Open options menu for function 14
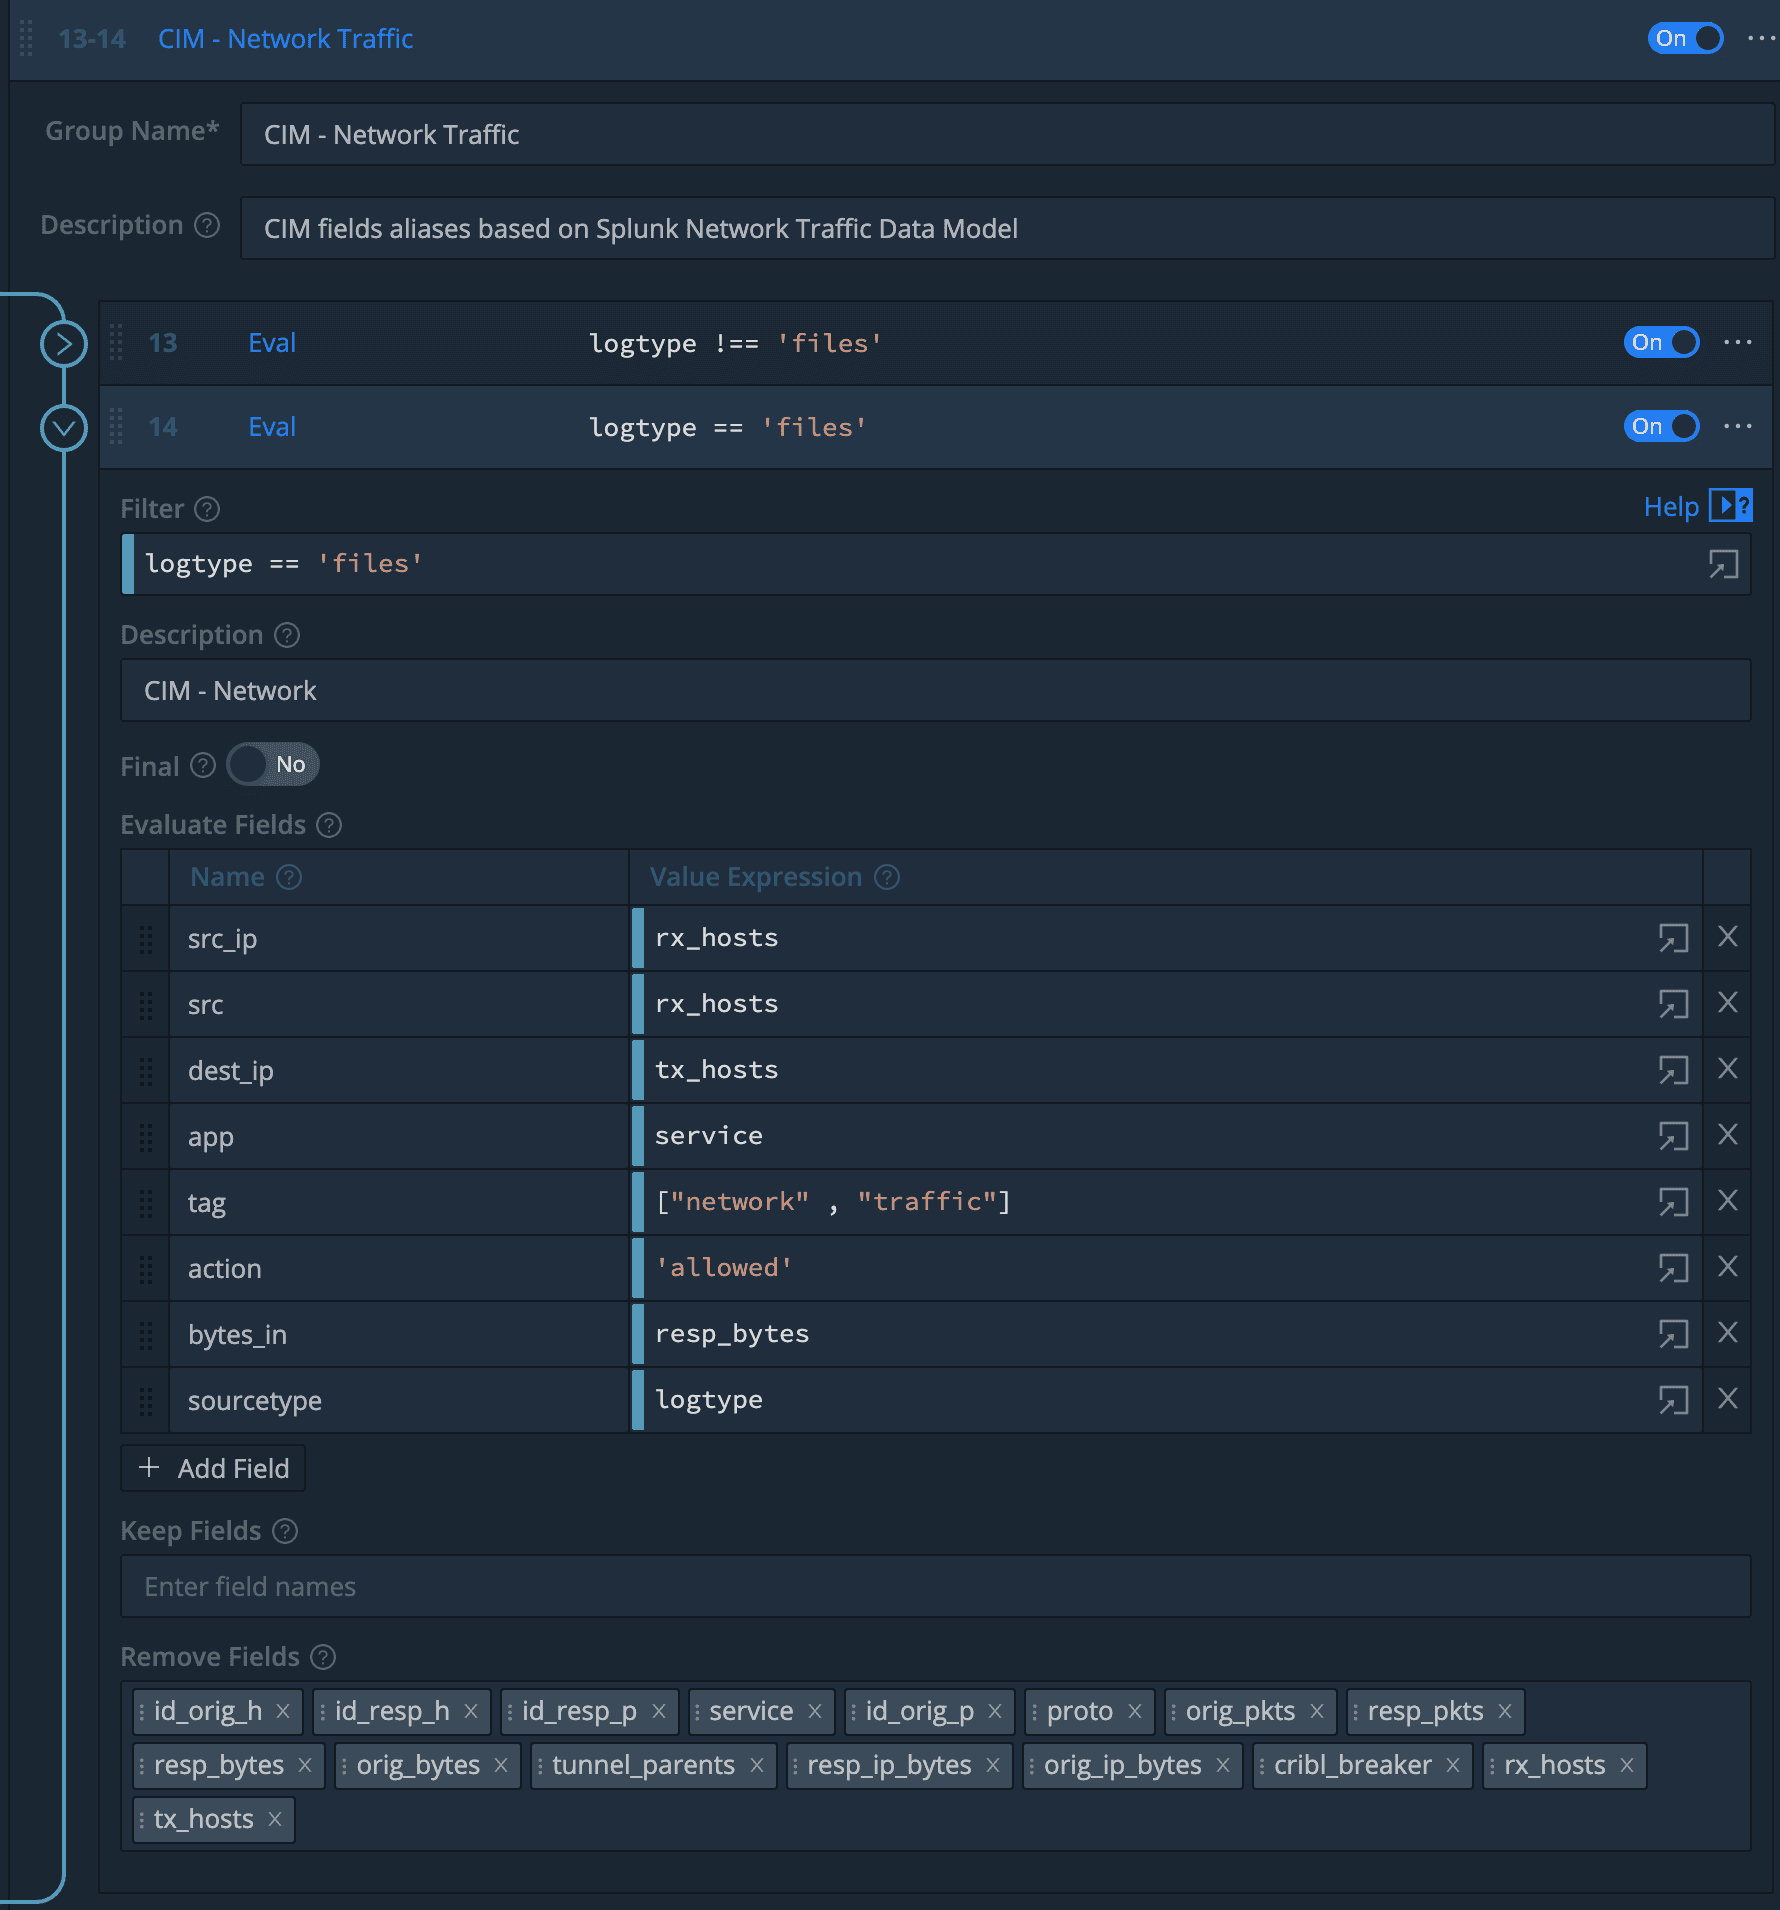This screenshot has width=1780, height=1910. pos(1738,427)
